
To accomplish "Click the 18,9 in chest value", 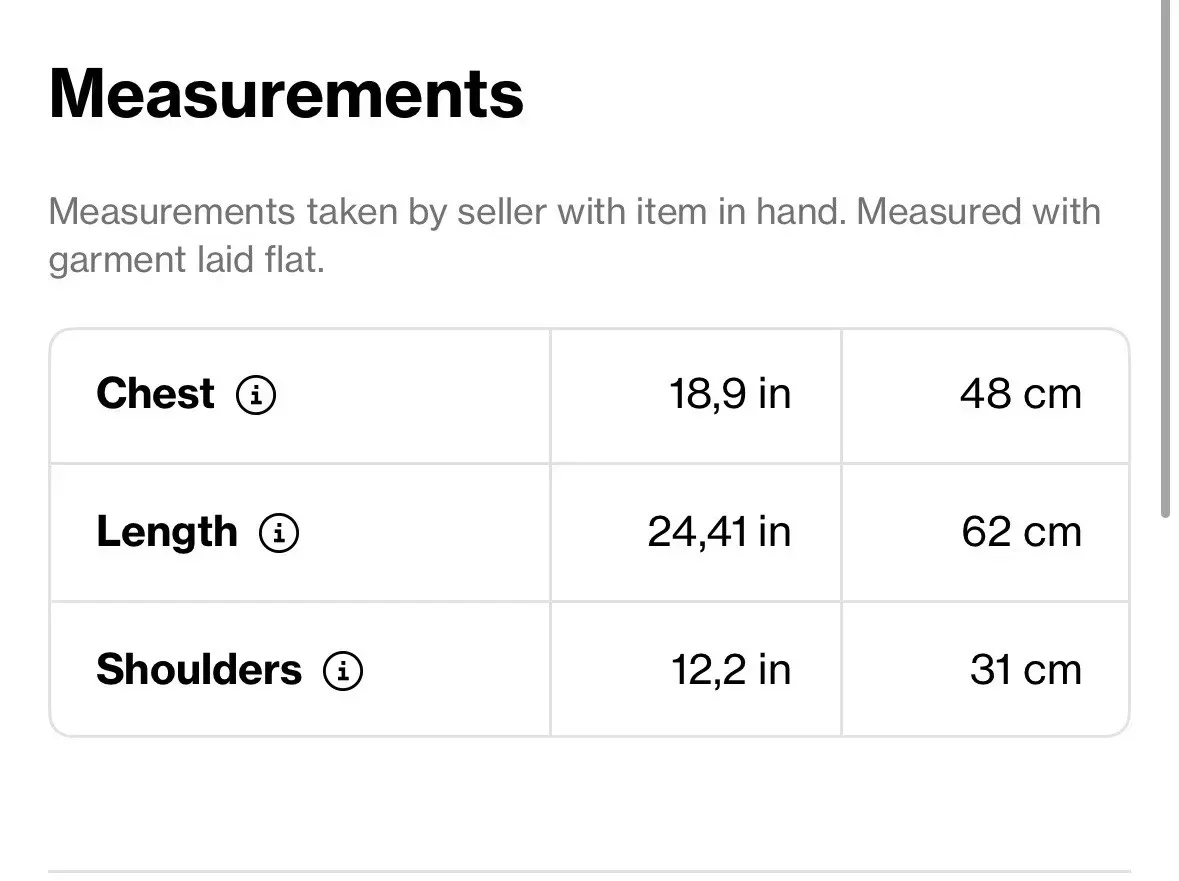I will click(730, 394).
